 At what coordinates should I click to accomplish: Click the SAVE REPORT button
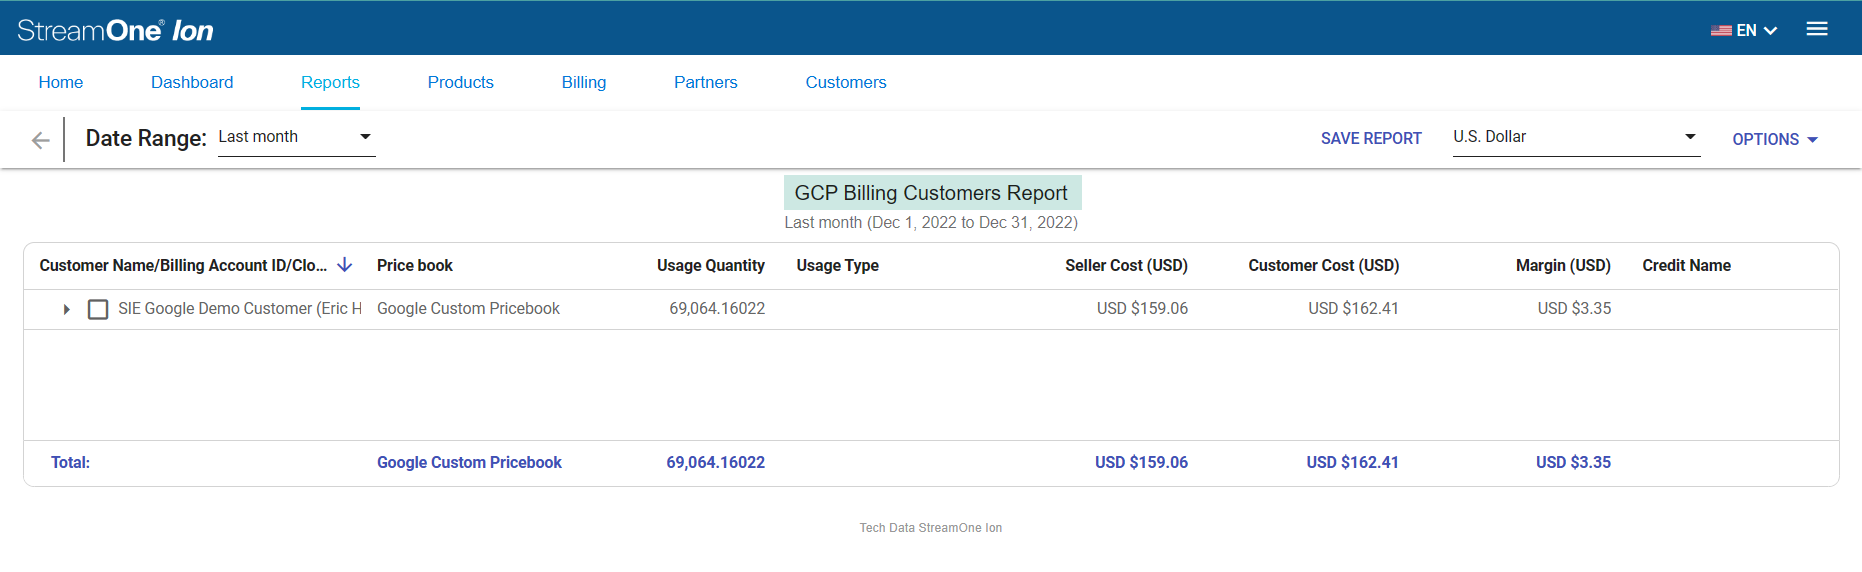(x=1371, y=139)
